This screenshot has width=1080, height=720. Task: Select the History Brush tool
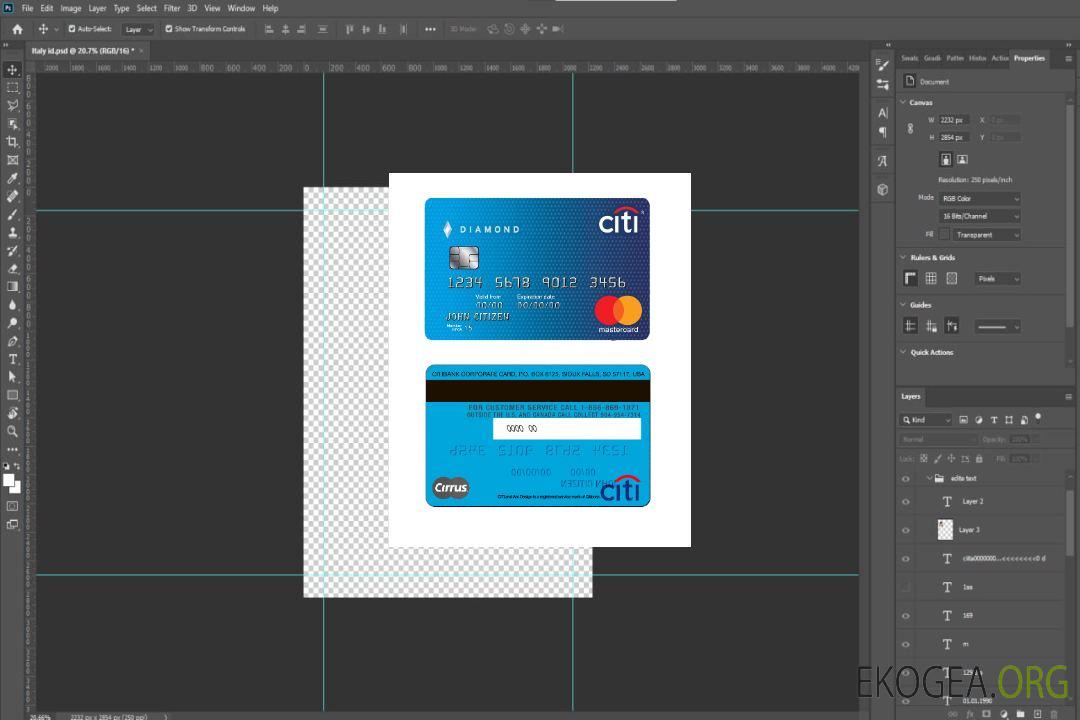click(x=12, y=251)
